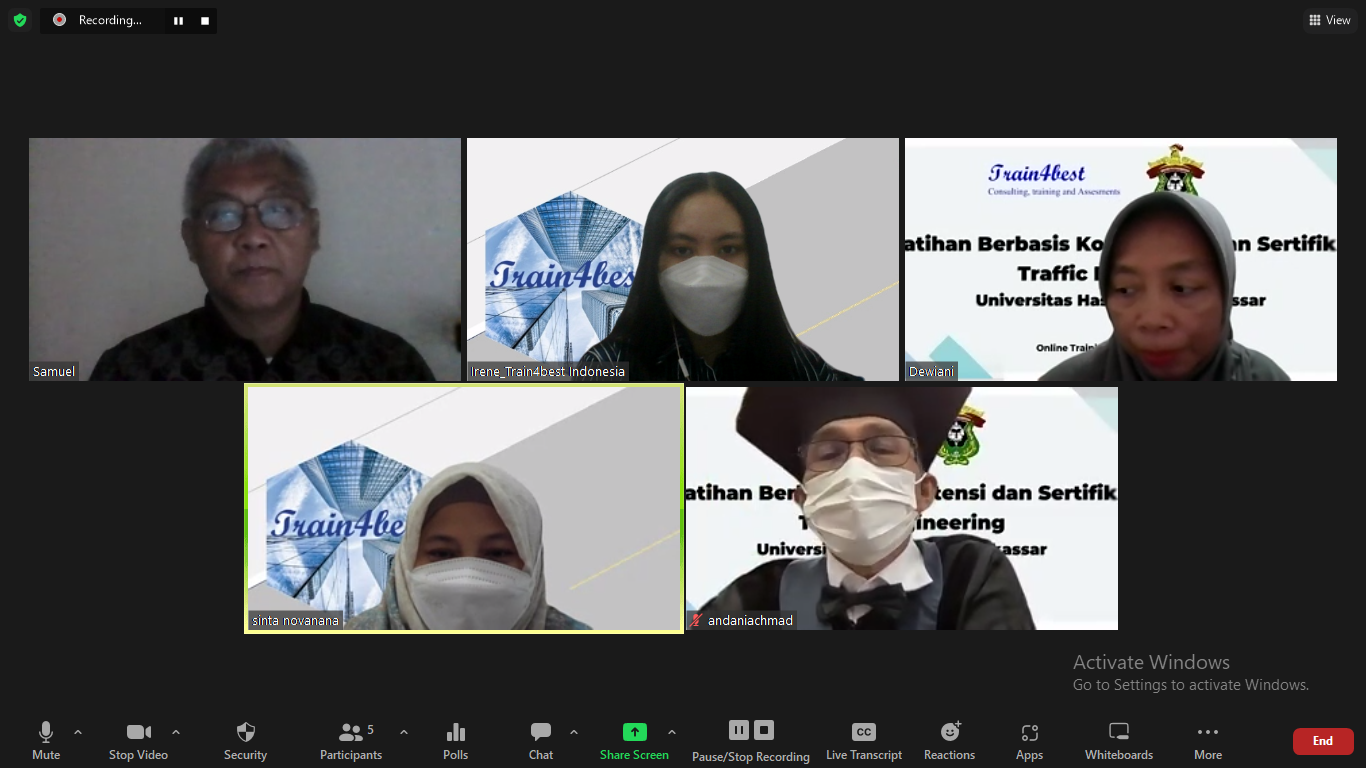Expand audio options arrow beside Mute

(78, 732)
